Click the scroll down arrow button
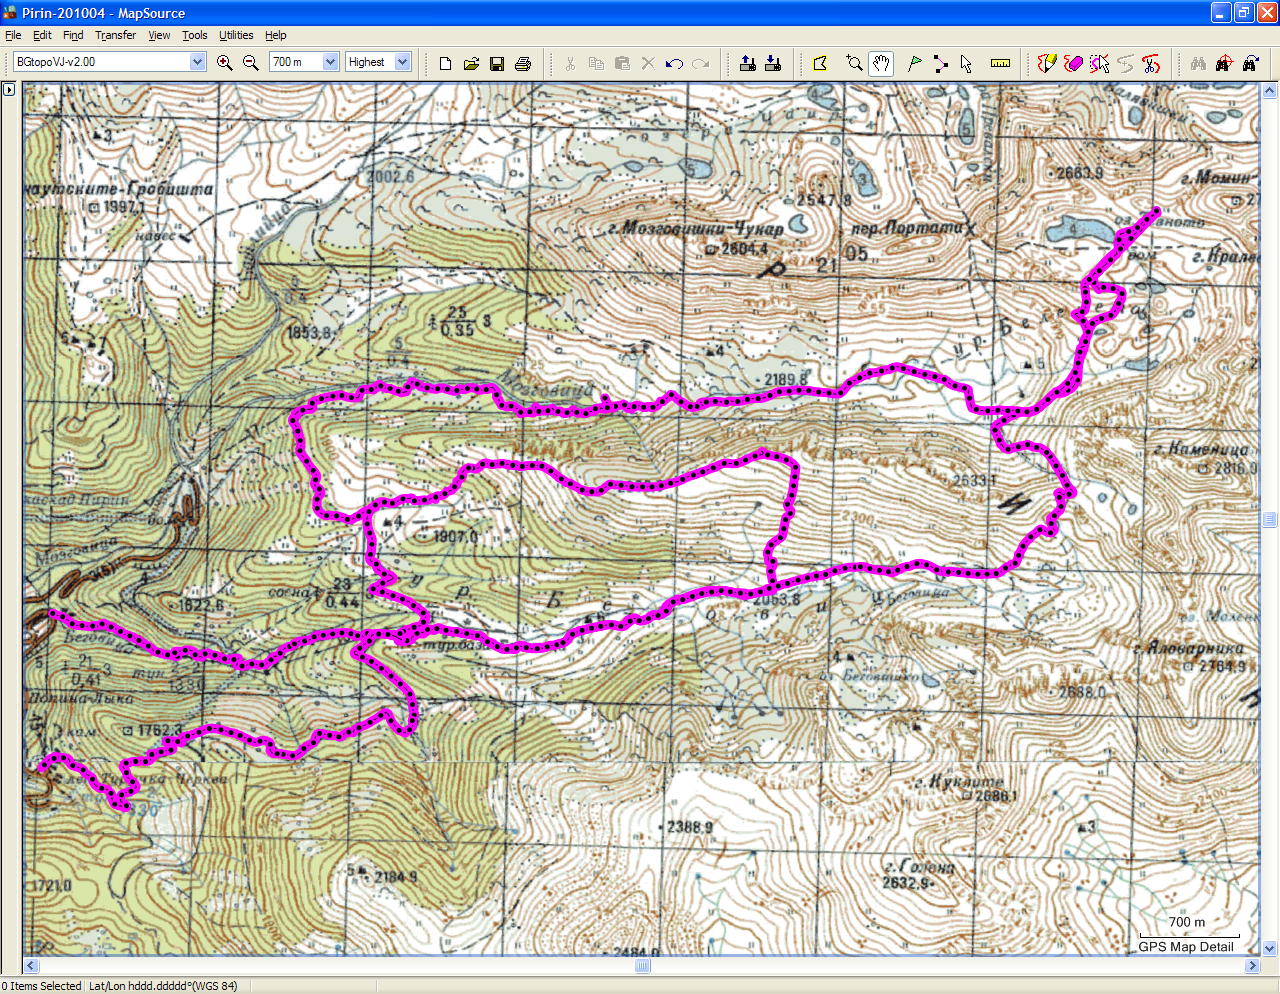 point(1270,949)
